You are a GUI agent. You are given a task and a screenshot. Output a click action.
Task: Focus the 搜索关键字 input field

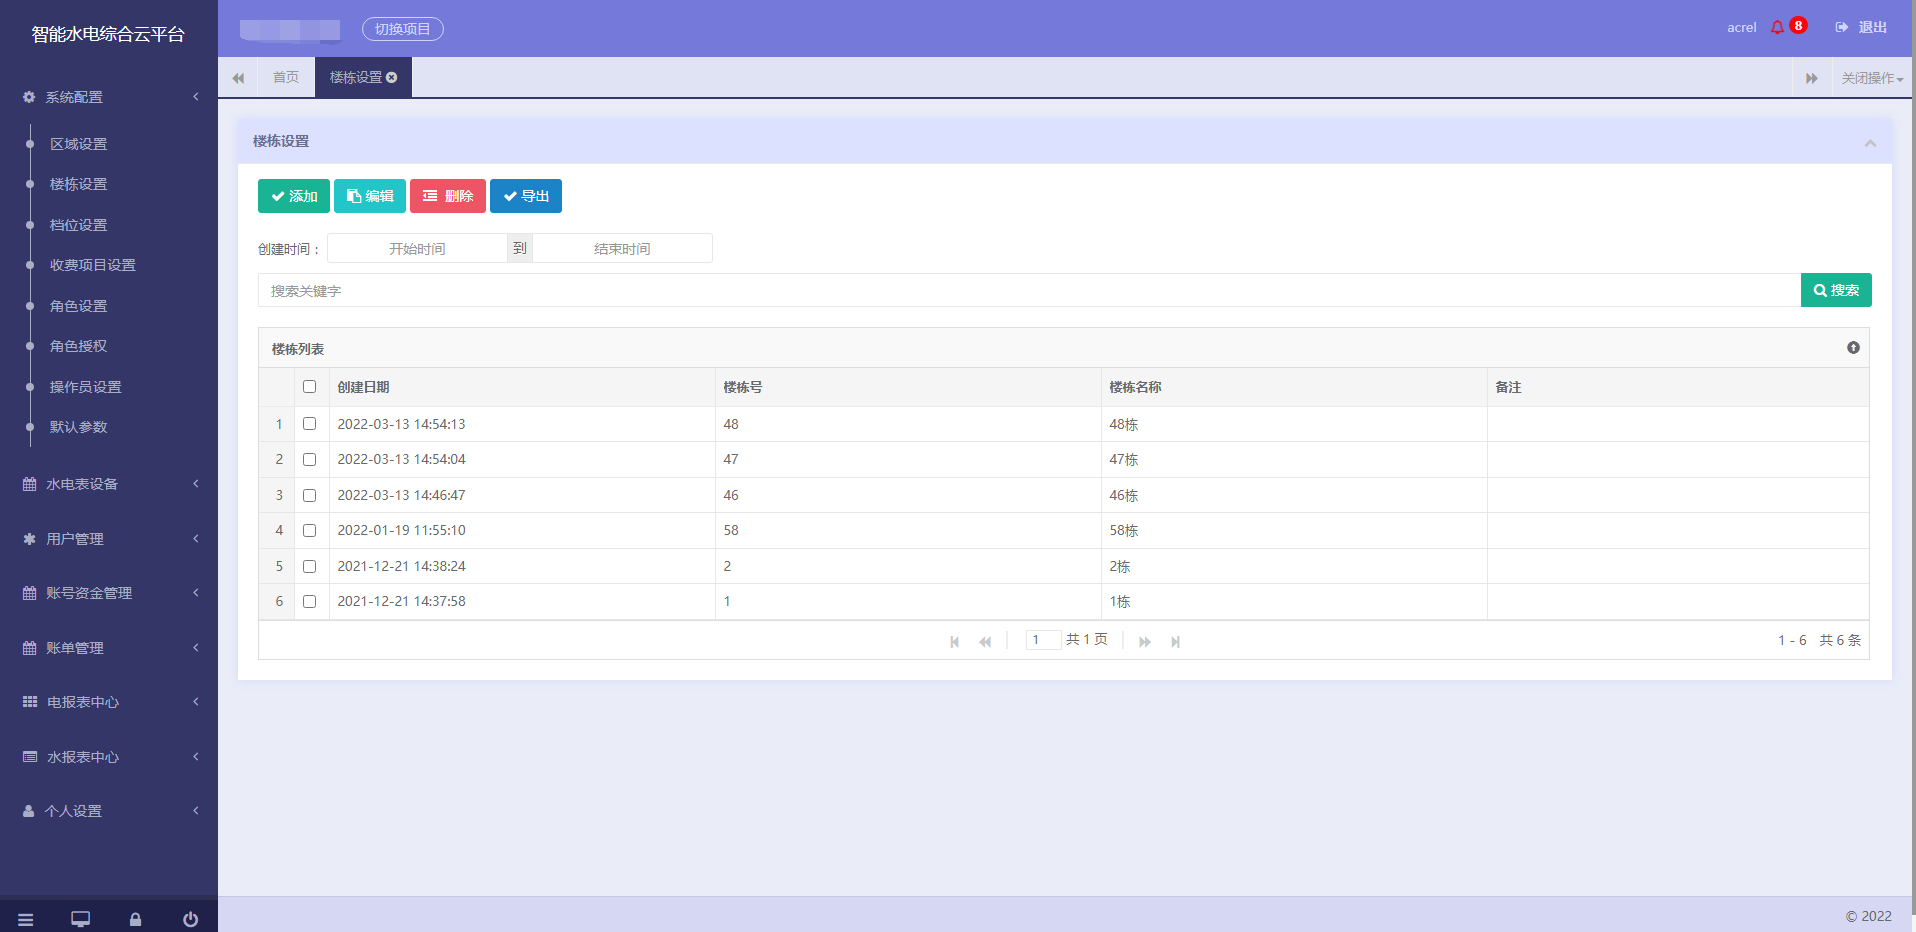pyautogui.click(x=1029, y=290)
